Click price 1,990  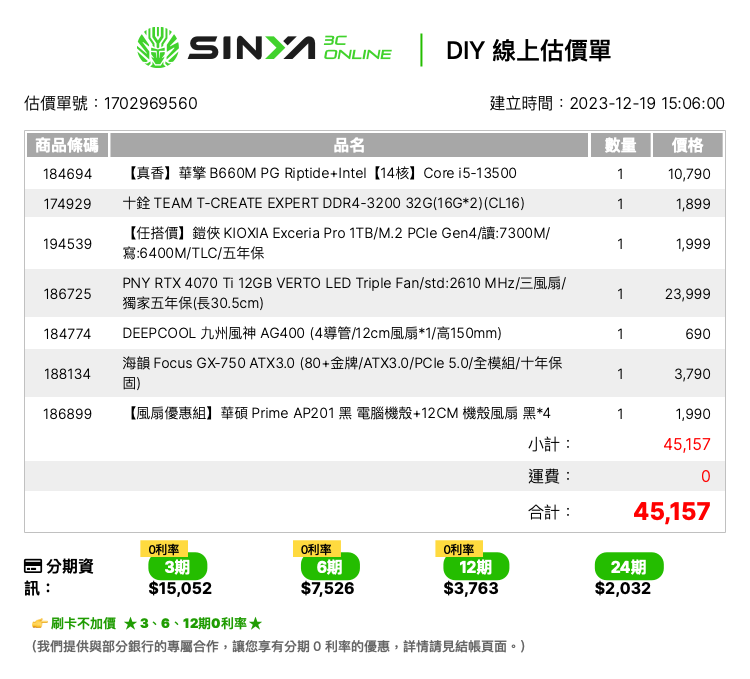[693, 414]
